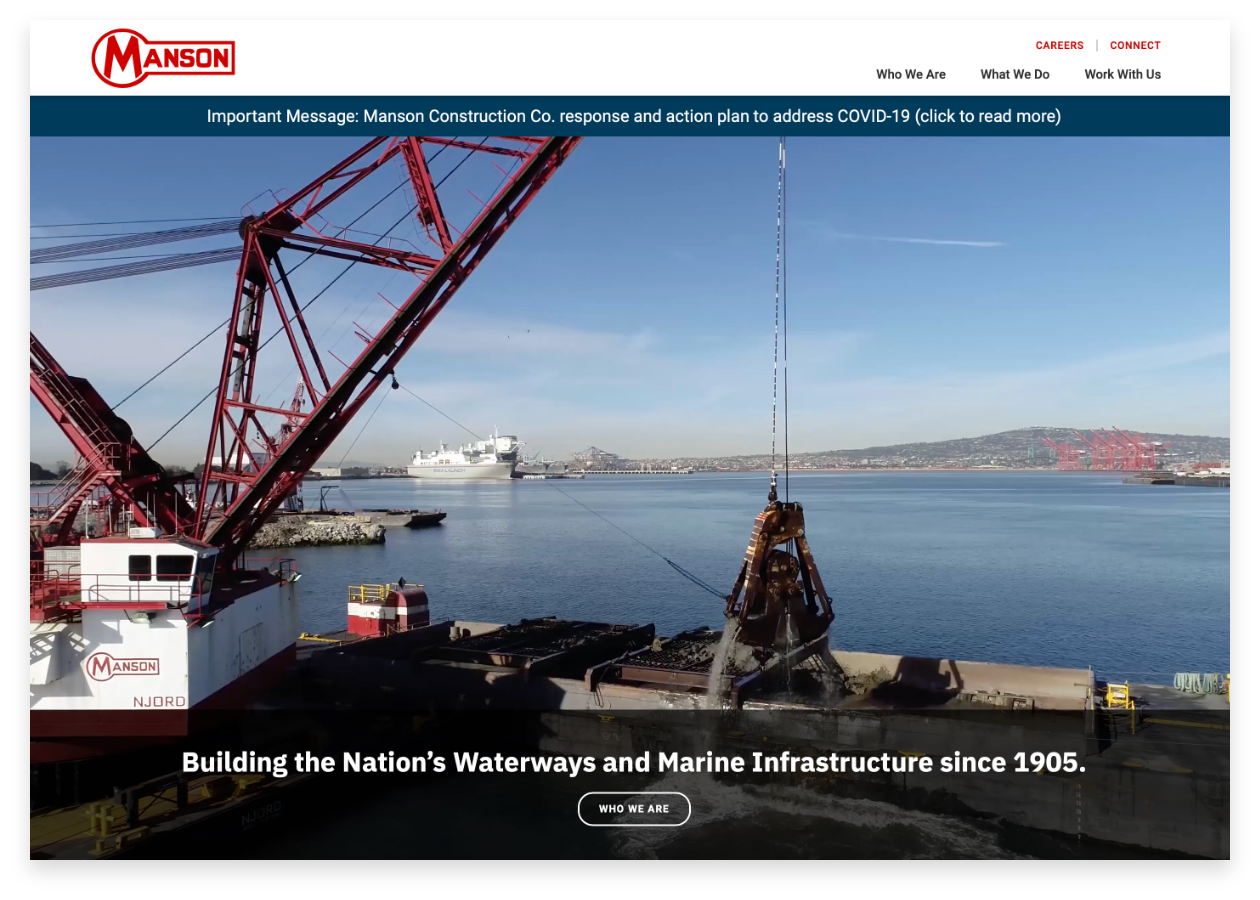Image resolution: width=1260 pixels, height=900 pixels.
Task: Open the Connect link
Action: pos(1135,46)
